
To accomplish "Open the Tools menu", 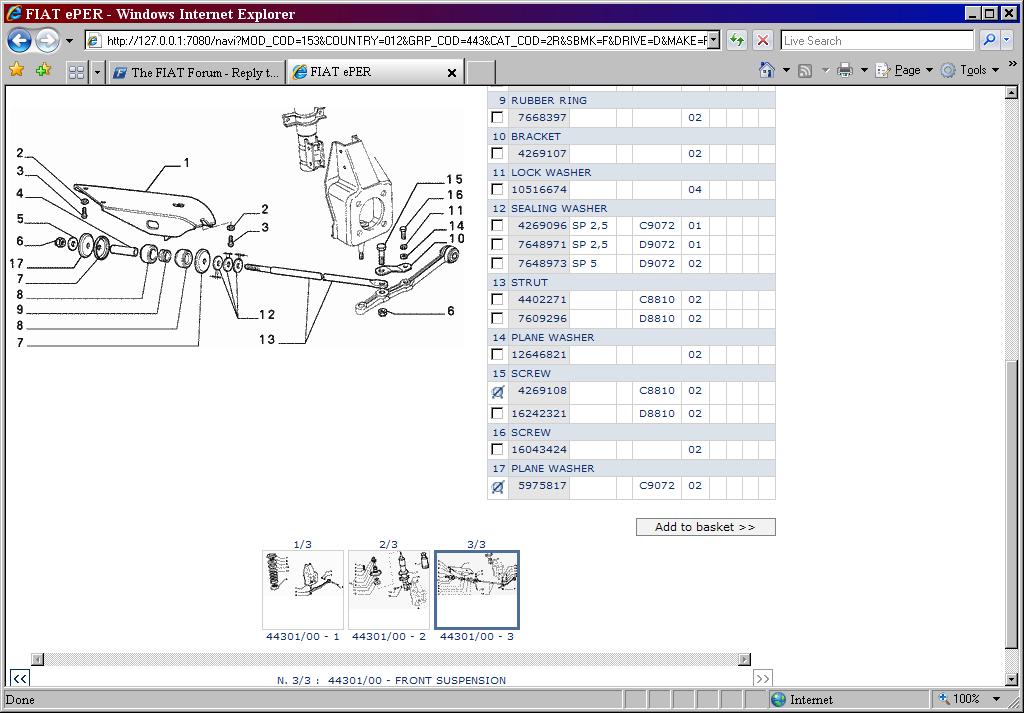I will (970, 70).
